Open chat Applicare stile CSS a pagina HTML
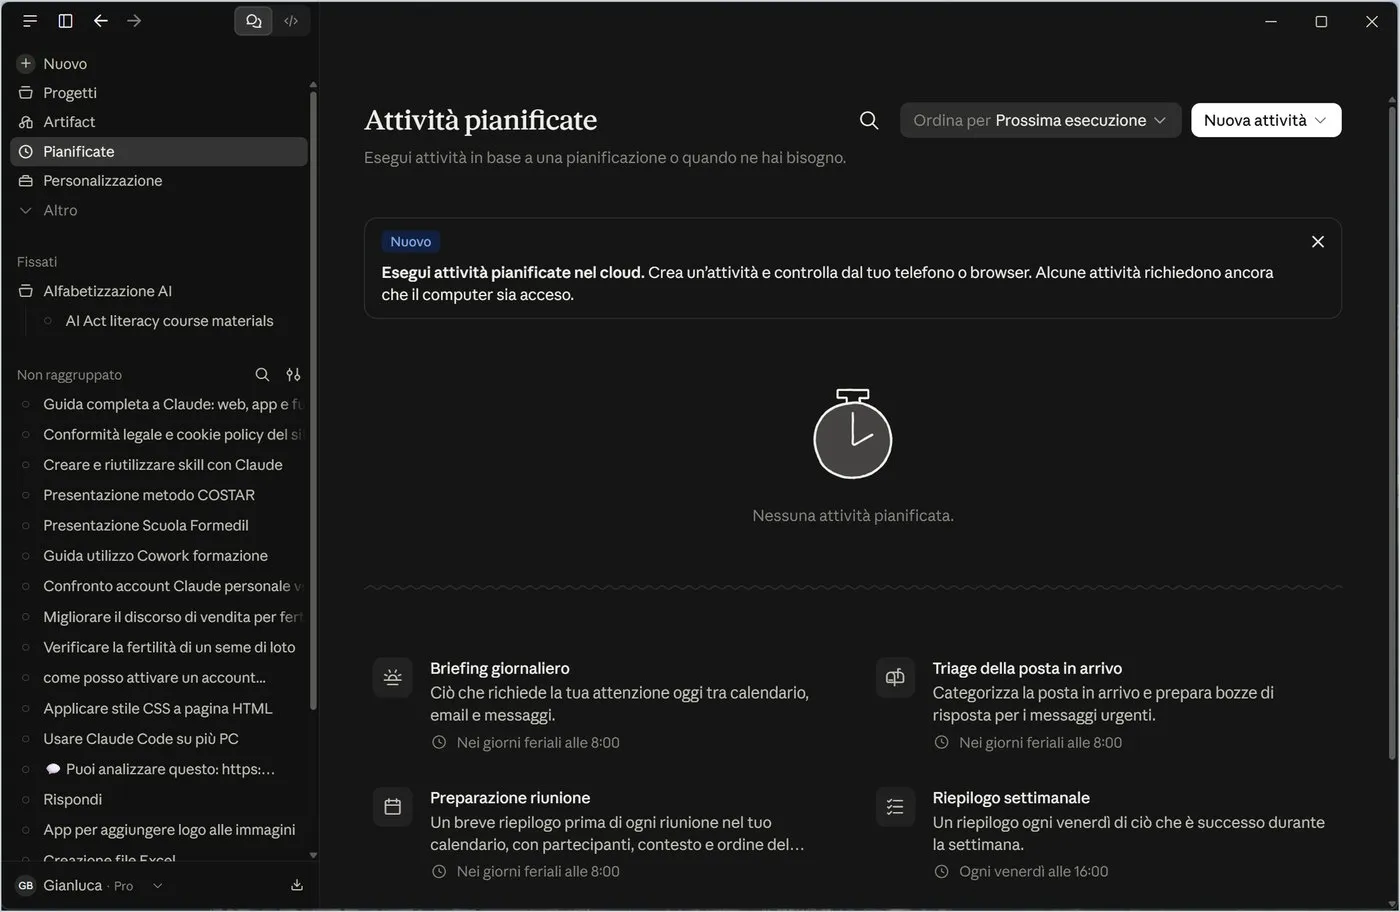The width and height of the screenshot is (1400, 912). (x=159, y=708)
